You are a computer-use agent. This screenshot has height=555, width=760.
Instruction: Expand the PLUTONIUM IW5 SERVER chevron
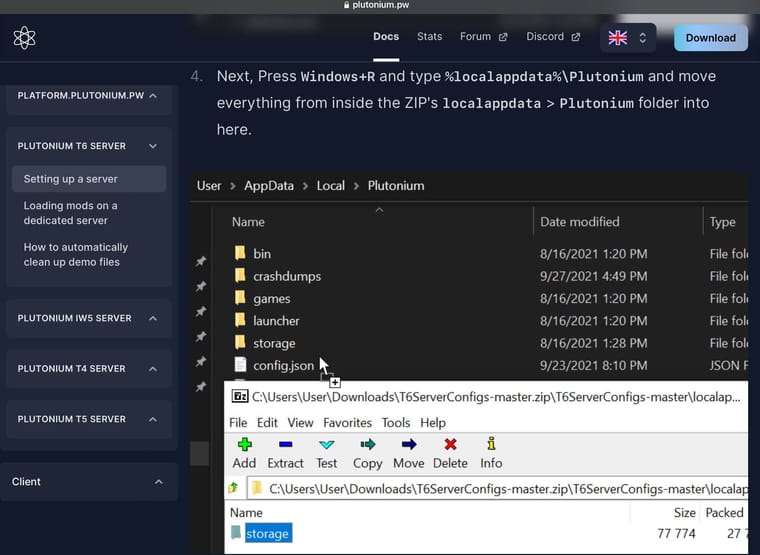pos(153,318)
